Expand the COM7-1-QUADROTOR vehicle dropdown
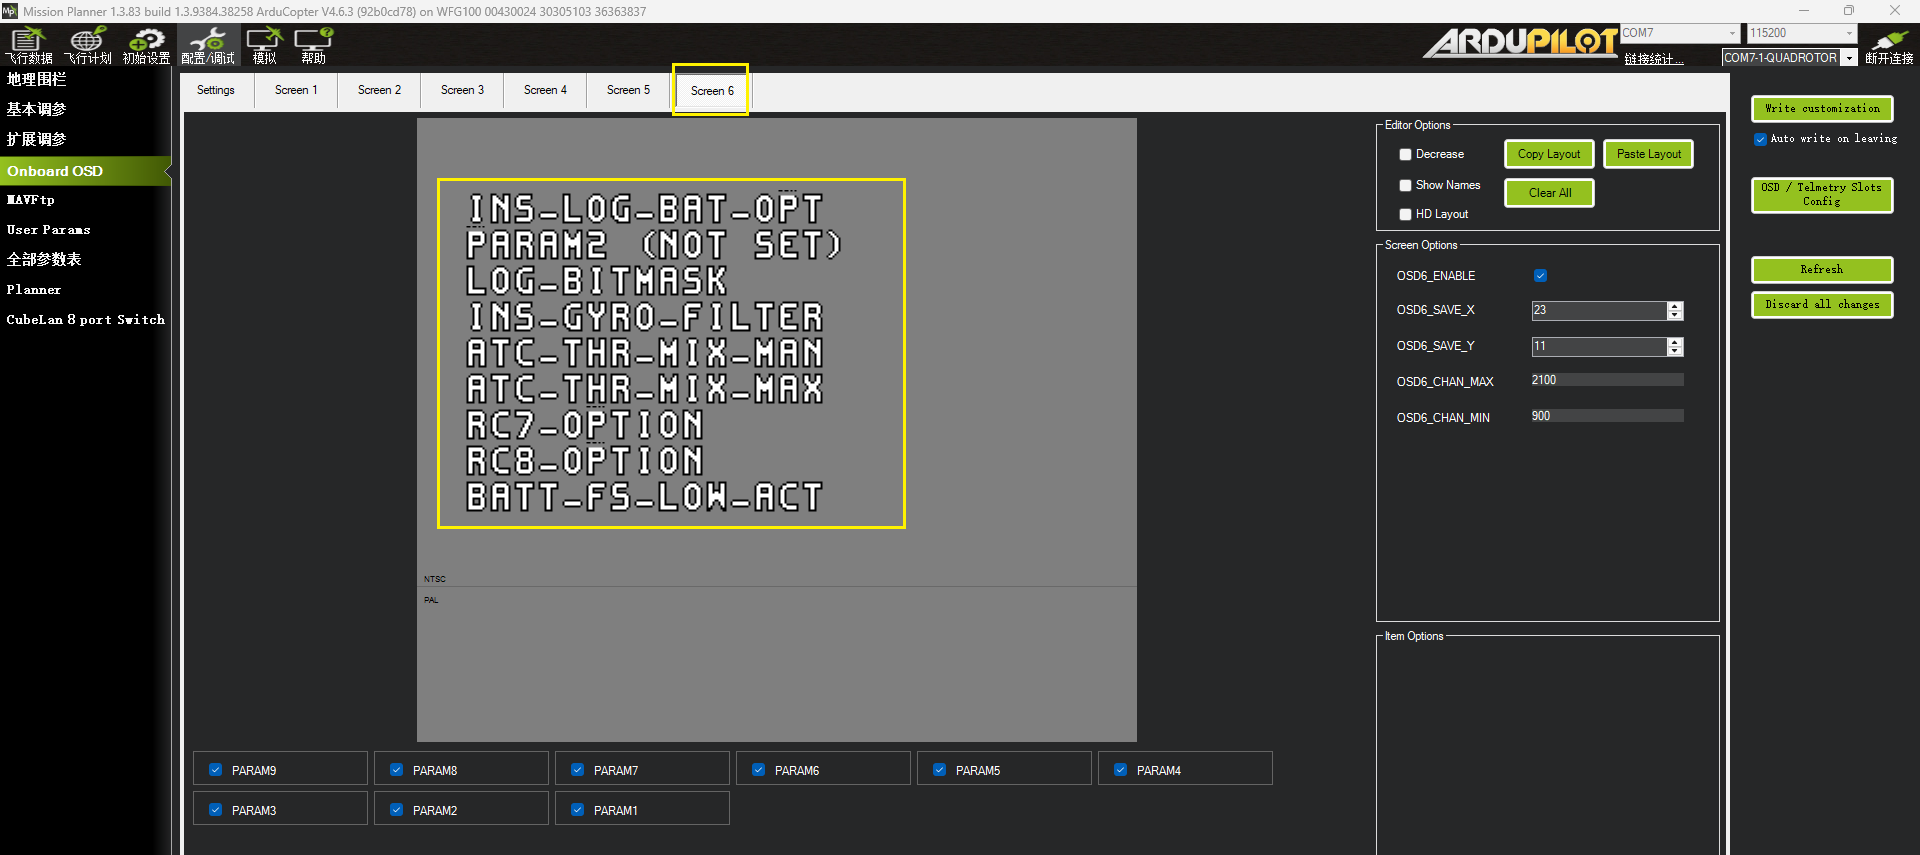This screenshot has height=855, width=1920. pos(1849,58)
